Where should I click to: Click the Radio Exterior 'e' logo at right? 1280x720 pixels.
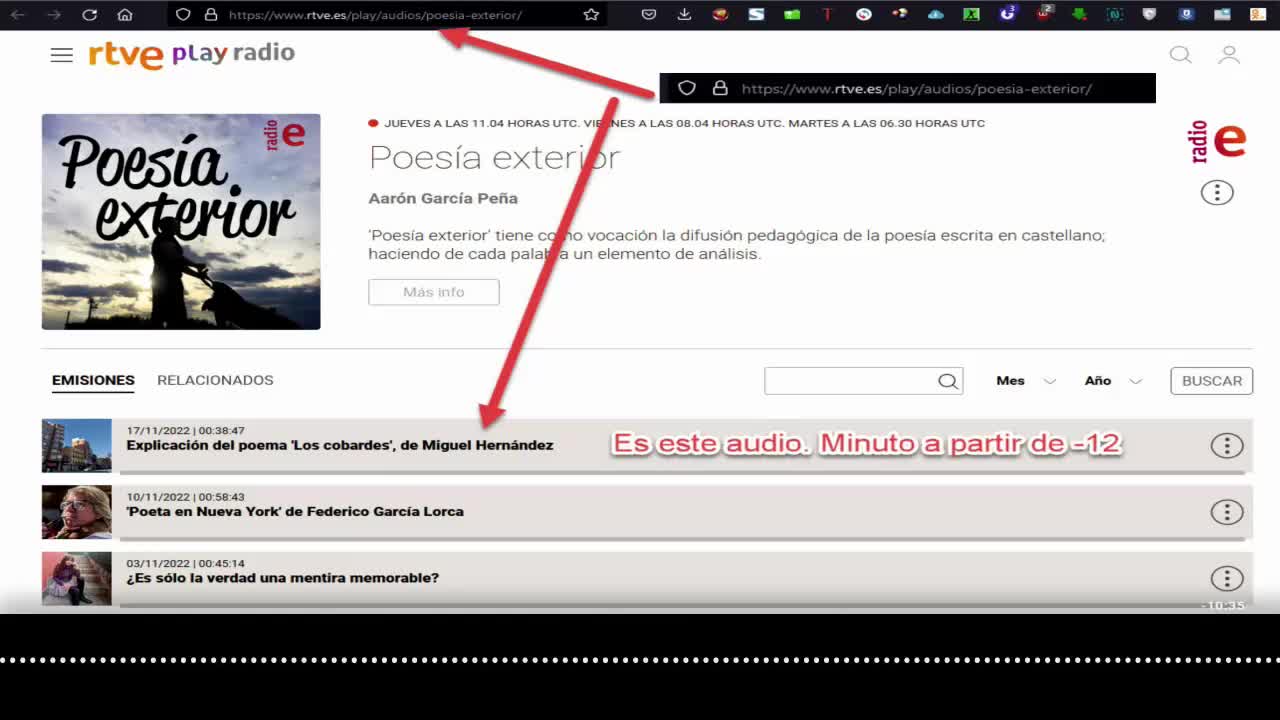(1217, 141)
